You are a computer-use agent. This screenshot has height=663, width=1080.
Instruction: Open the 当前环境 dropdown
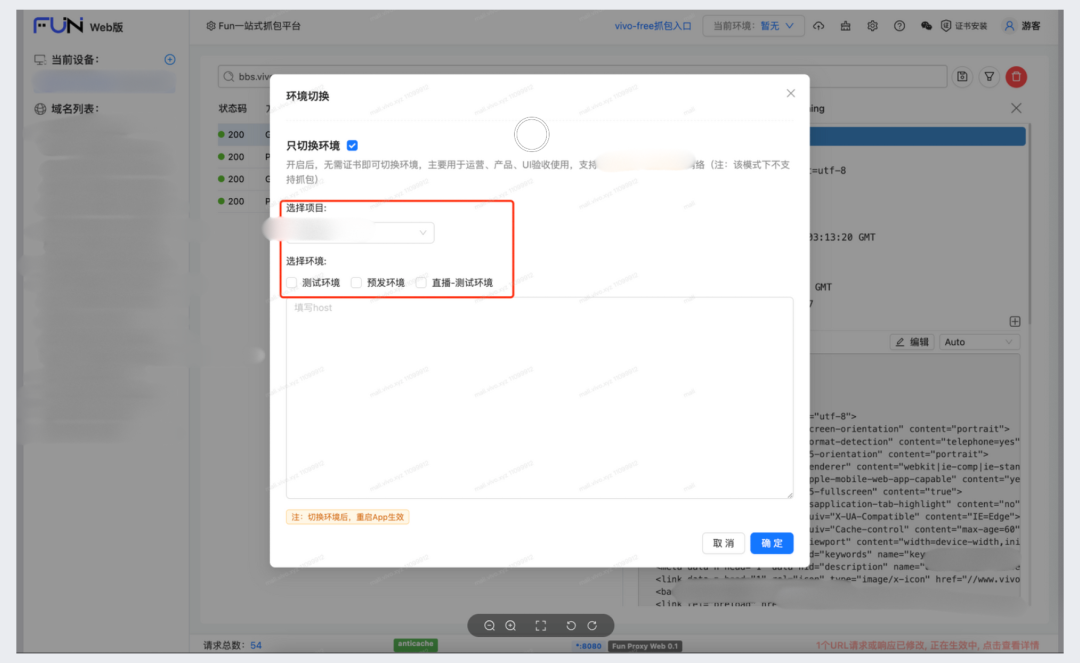[x=753, y=27]
